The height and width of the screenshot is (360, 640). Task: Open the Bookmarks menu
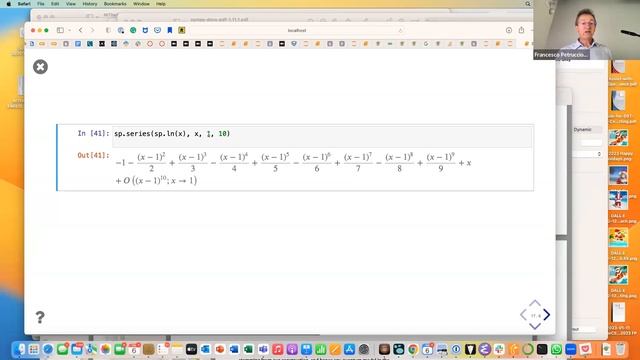click(x=115, y=4)
